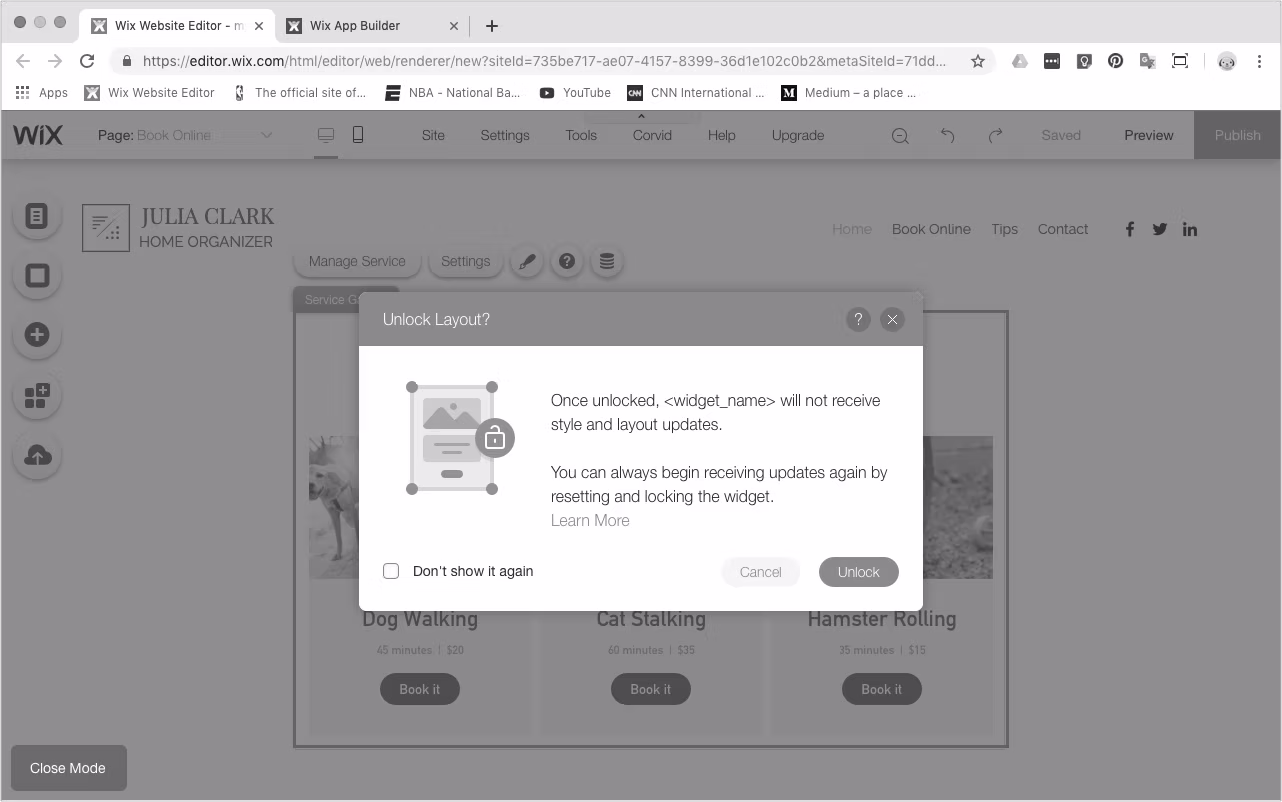Redo the last action
This screenshot has height=802, width=1282.
click(x=995, y=135)
